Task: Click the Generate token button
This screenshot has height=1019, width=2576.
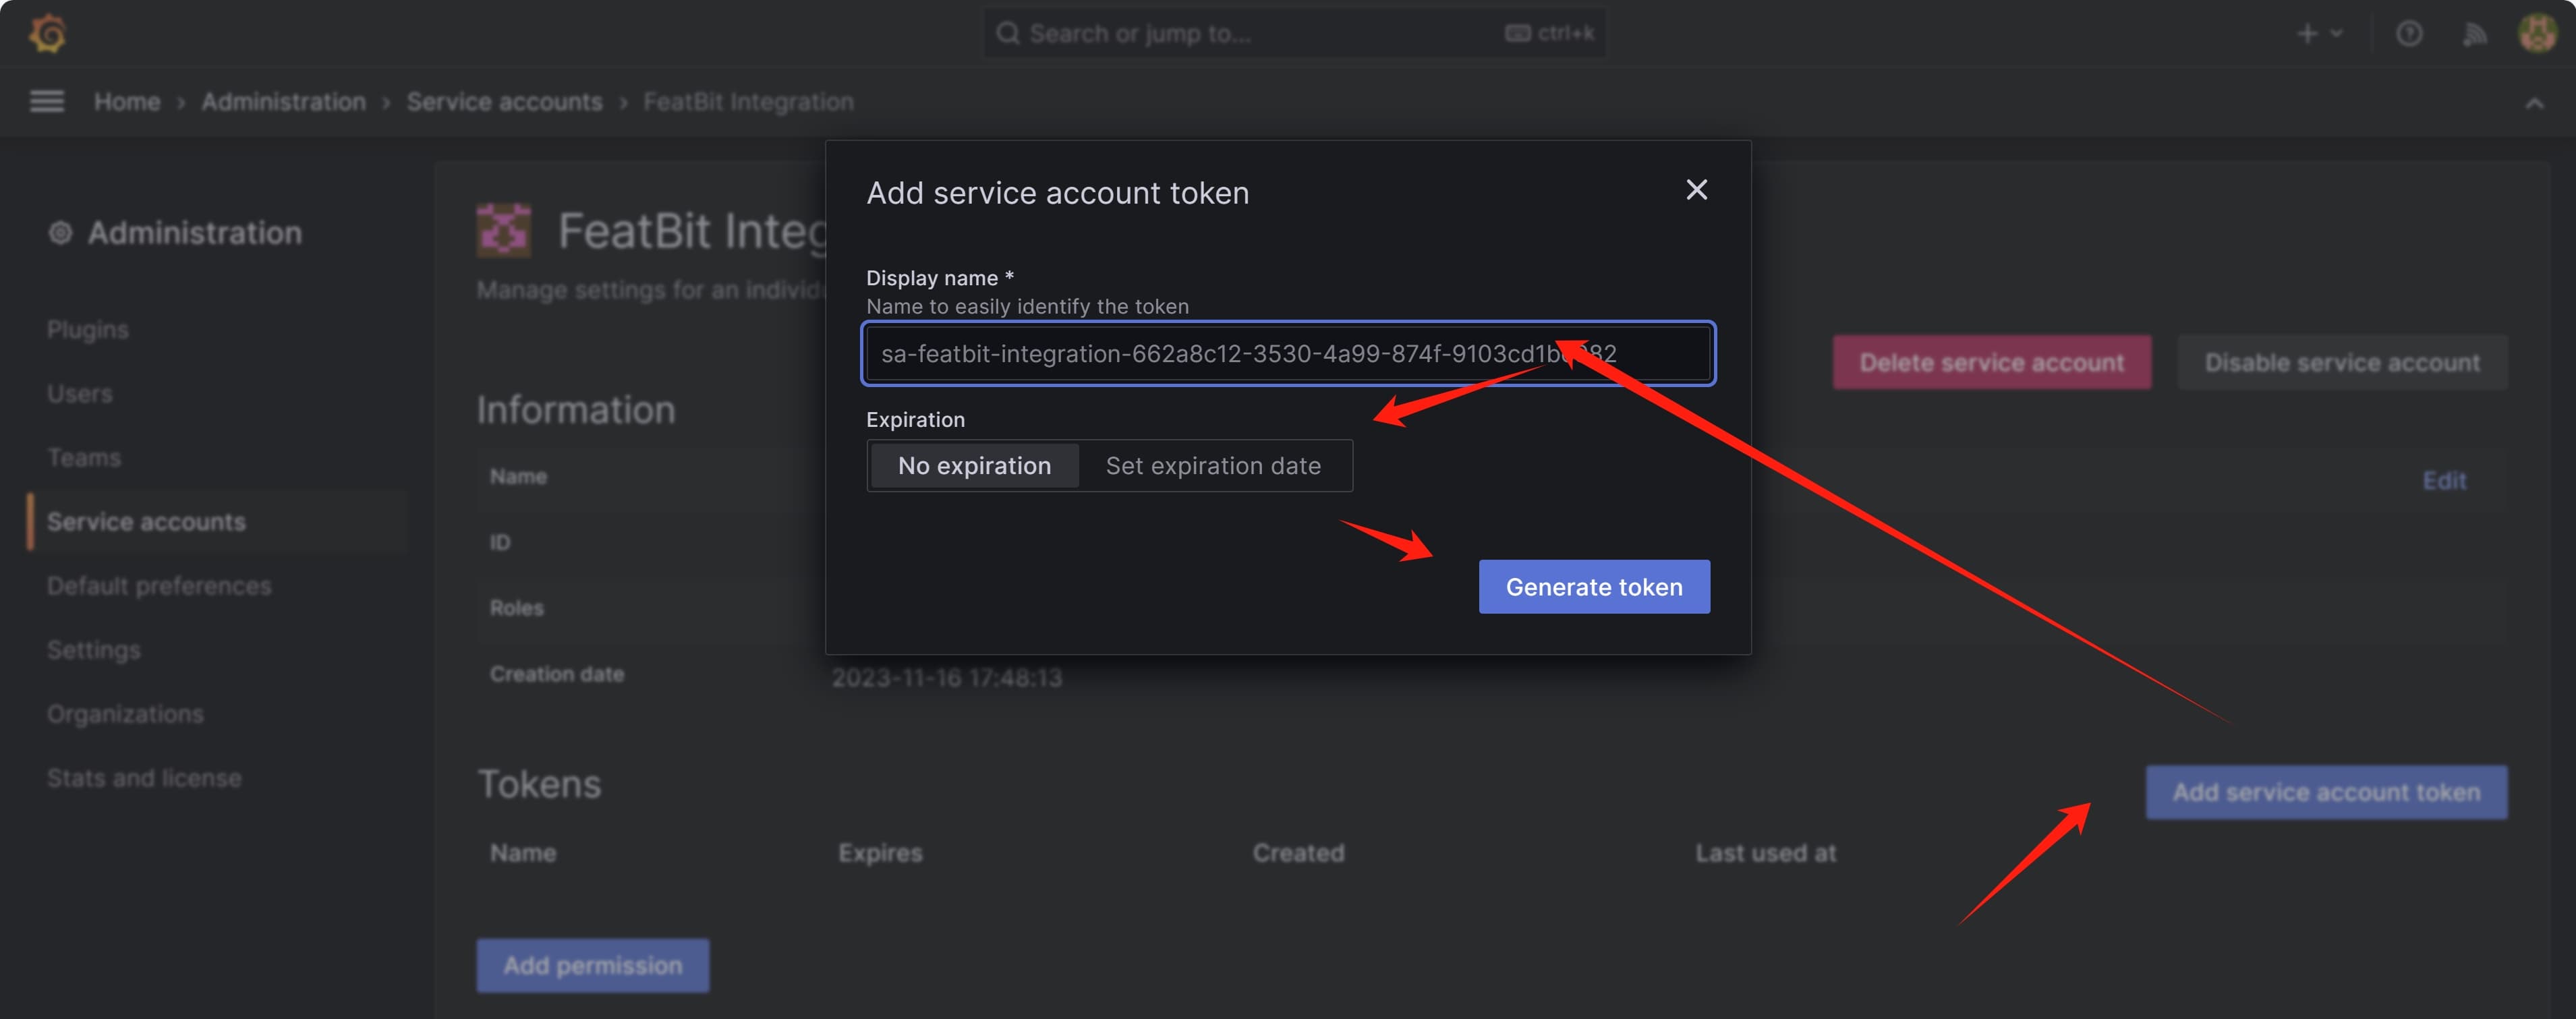Action: (1593, 587)
